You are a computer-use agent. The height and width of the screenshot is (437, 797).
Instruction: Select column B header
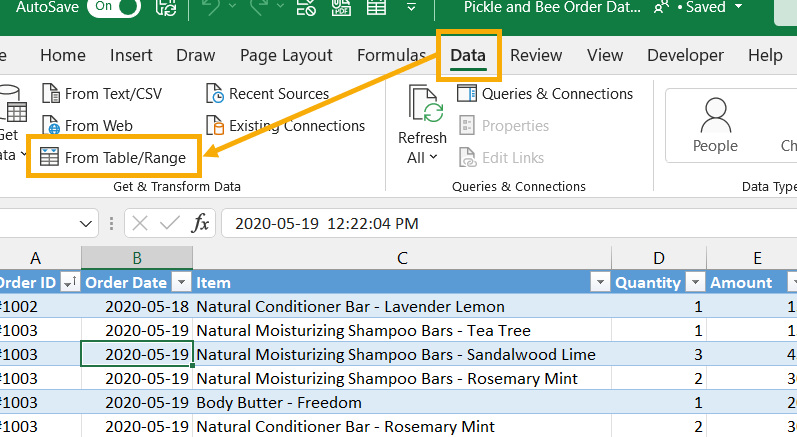pyautogui.click(x=137, y=258)
